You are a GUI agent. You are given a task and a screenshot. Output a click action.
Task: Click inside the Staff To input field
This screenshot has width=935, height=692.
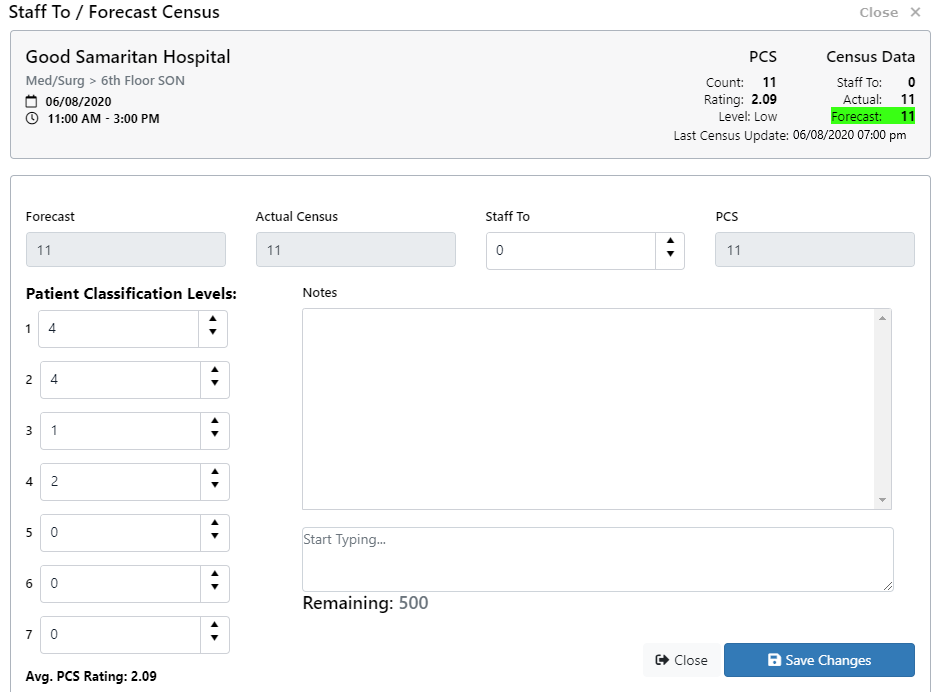tap(570, 250)
